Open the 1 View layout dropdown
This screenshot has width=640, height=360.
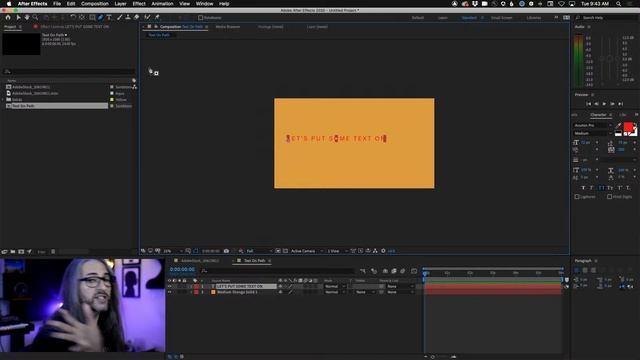pyautogui.click(x=338, y=251)
